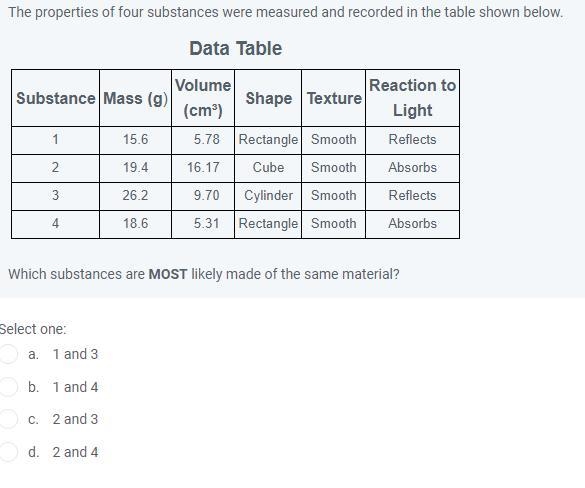Click the Volume (cm³) column header
585x488 pixels.
(x=203, y=98)
